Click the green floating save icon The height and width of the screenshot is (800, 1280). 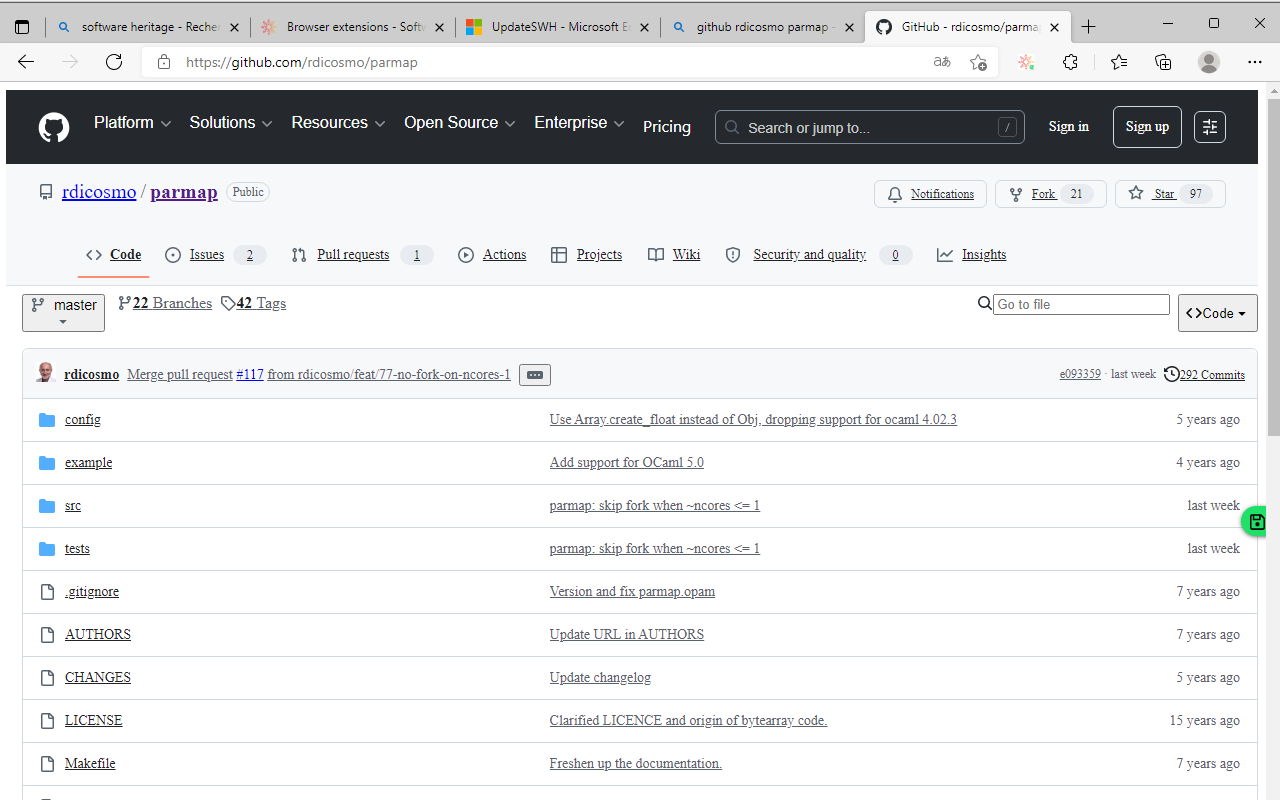(1257, 521)
